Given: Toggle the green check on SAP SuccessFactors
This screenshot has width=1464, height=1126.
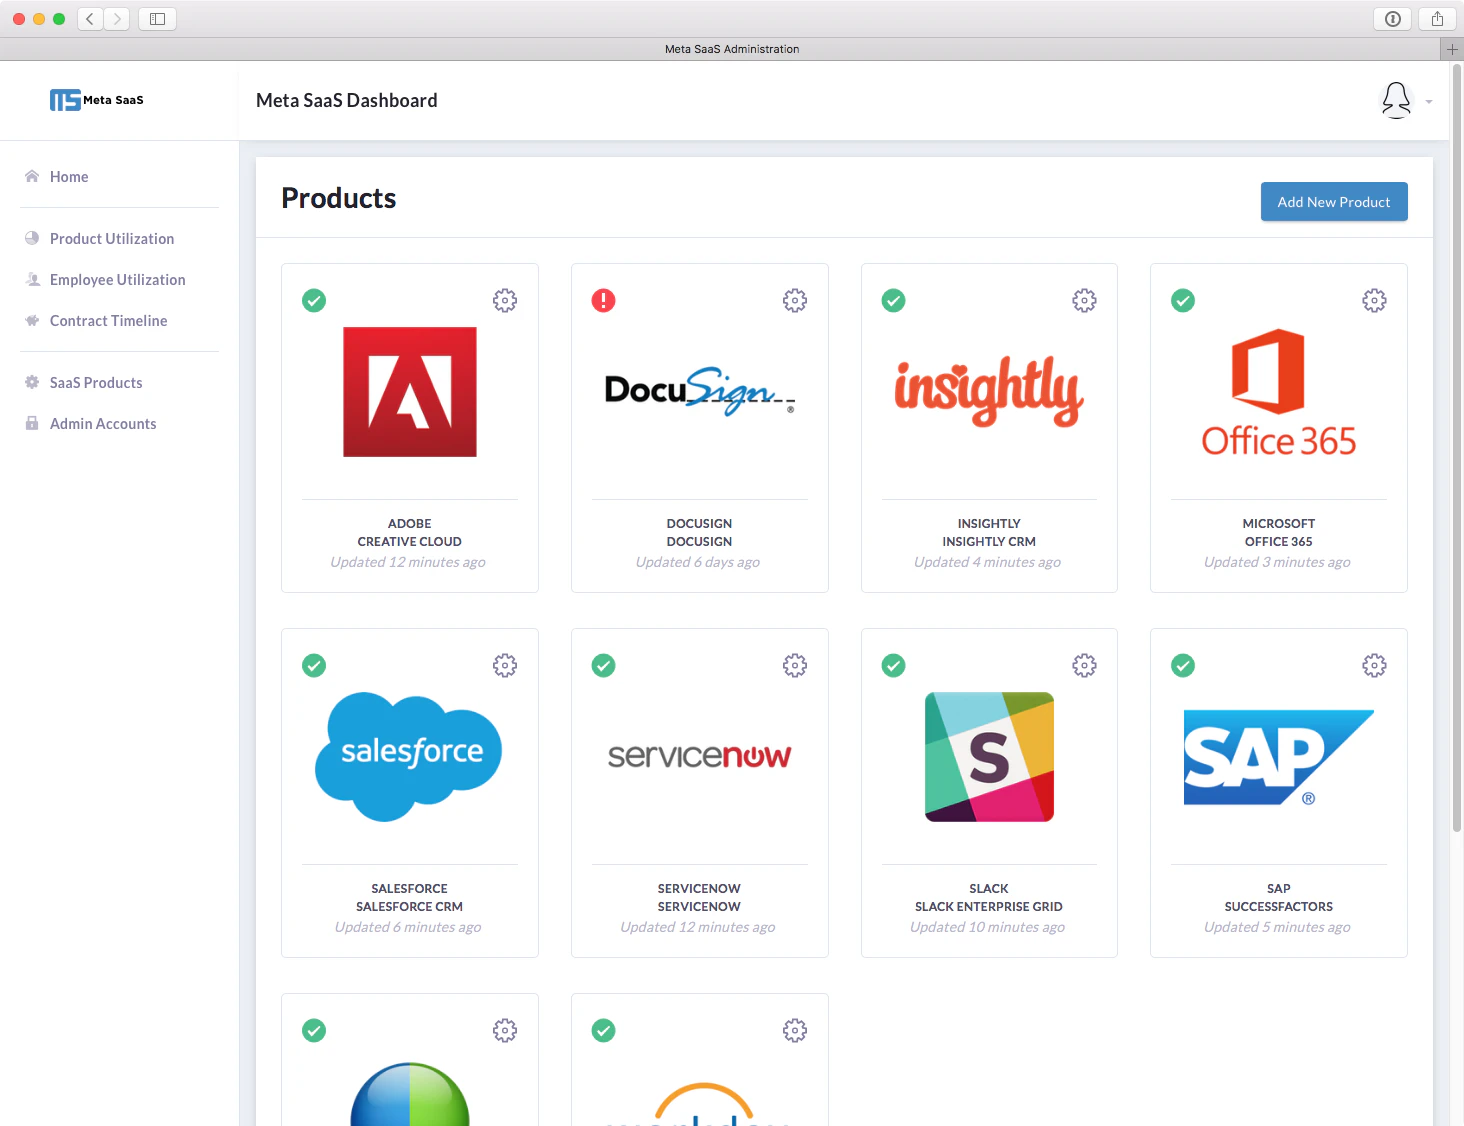Looking at the screenshot, I should pyautogui.click(x=1183, y=665).
